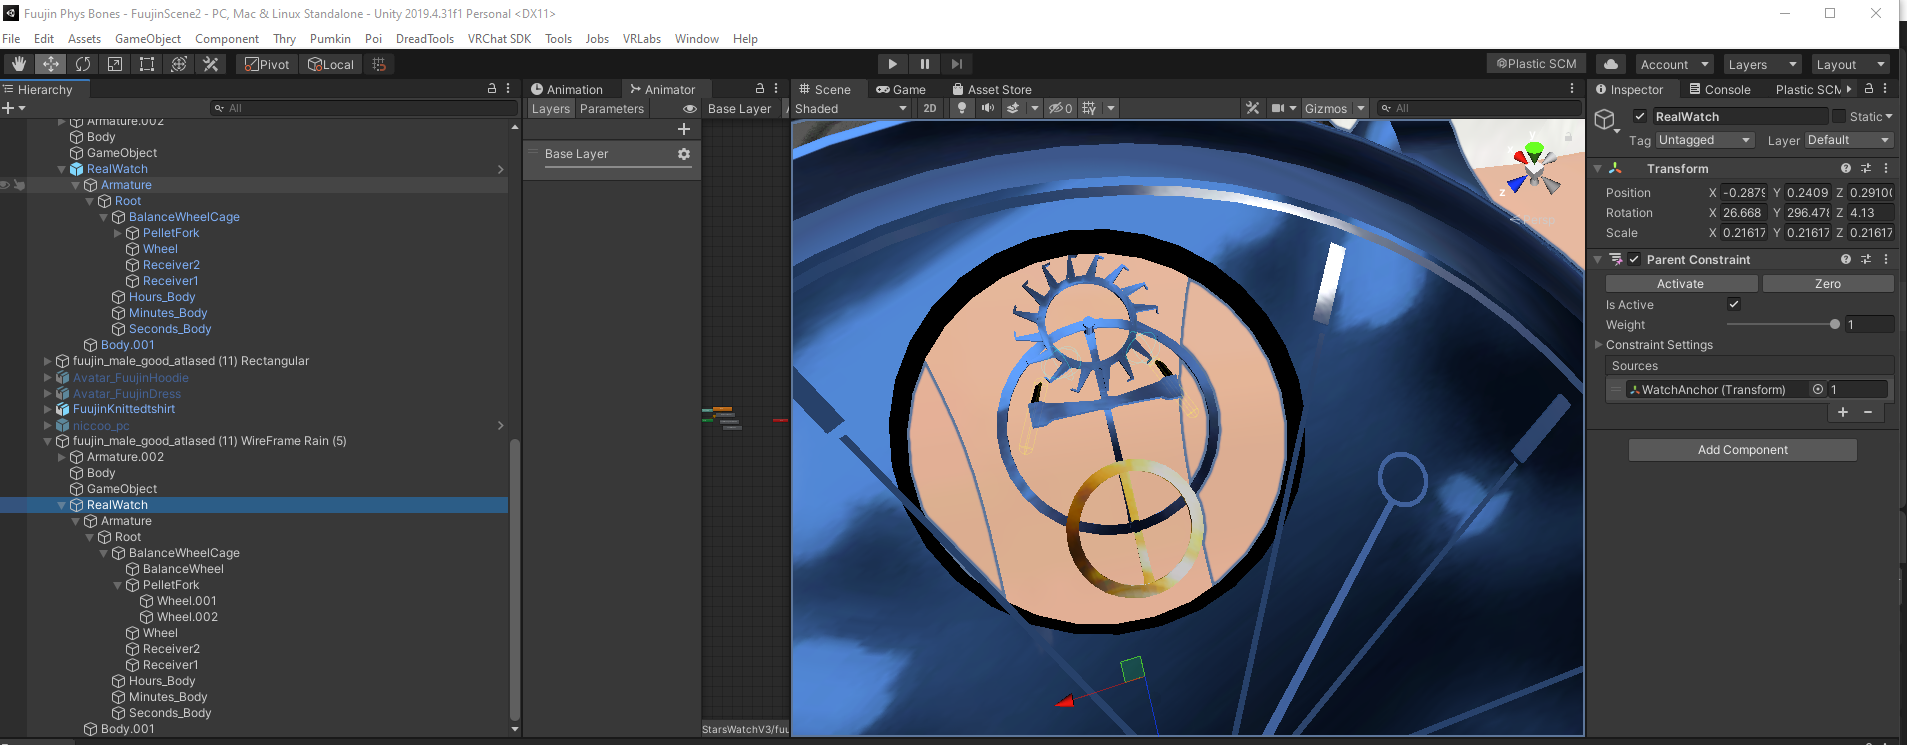Image resolution: width=1907 pixels, height=745 pixels.
Task: Toggle Parent Constraint component enabled checkbox
Action: (1634, 259)
